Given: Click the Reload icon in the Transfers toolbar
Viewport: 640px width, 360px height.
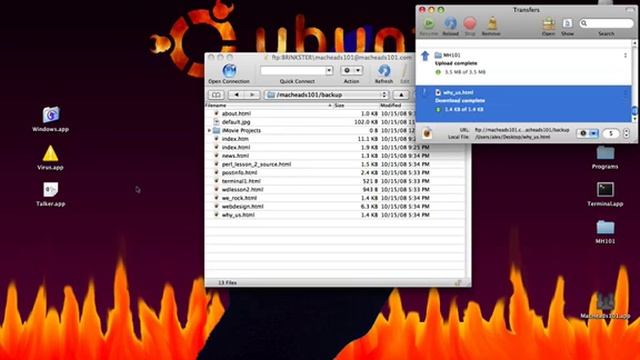Looking at the screenshot, I should point(450,23).
